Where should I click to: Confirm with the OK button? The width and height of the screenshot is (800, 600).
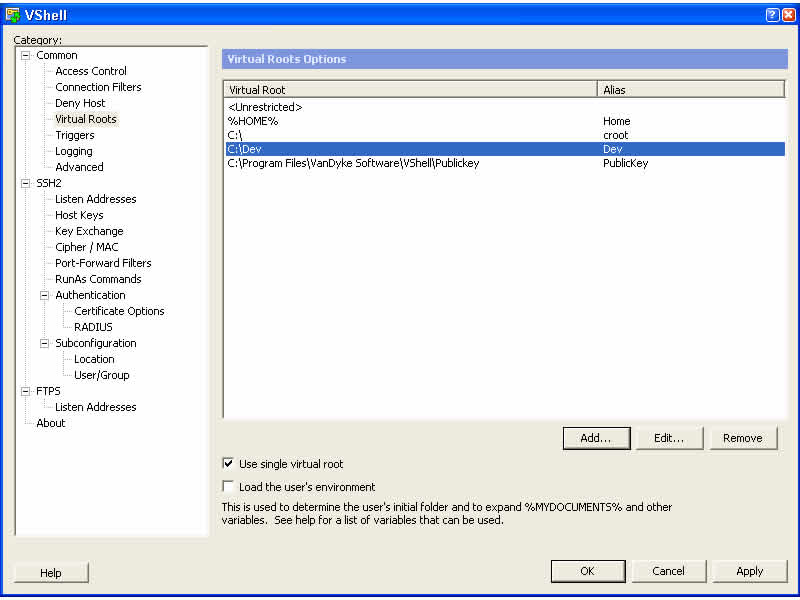click(588, 571)
